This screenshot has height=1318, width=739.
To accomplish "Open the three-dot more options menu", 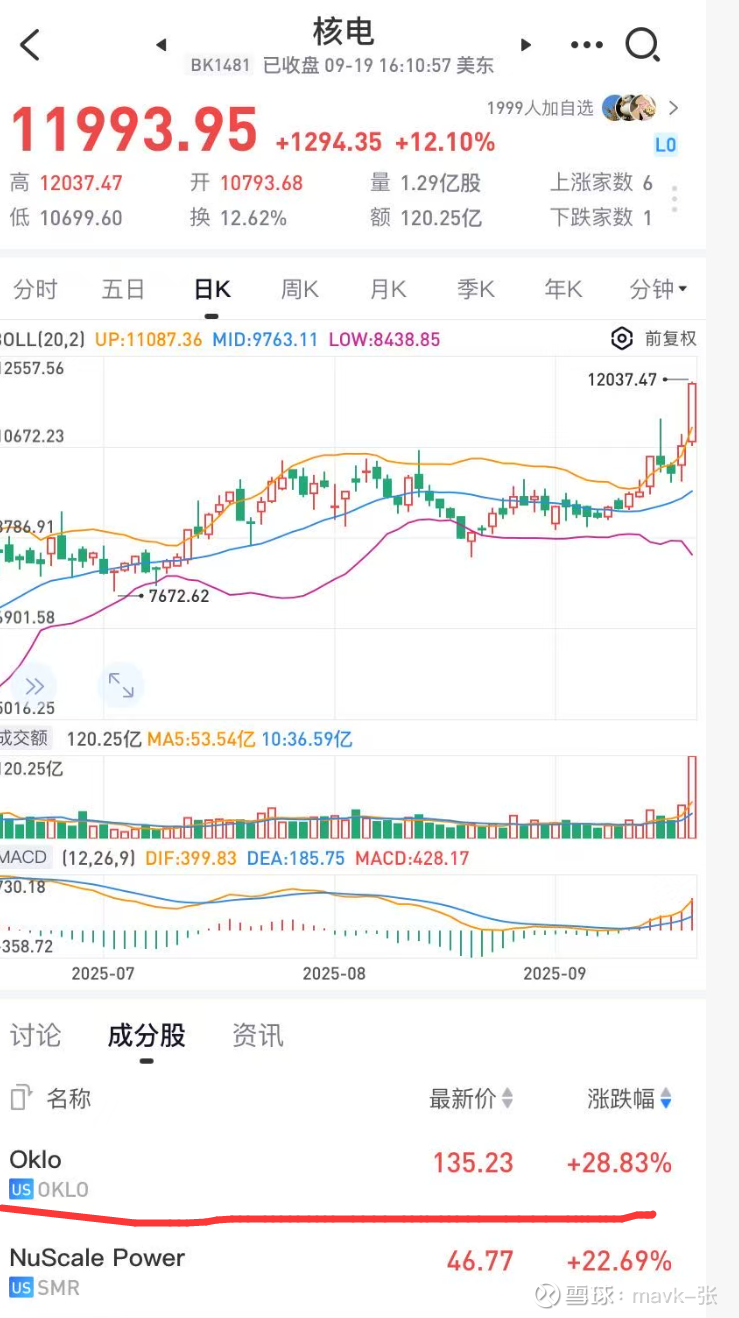I will 586,45.
